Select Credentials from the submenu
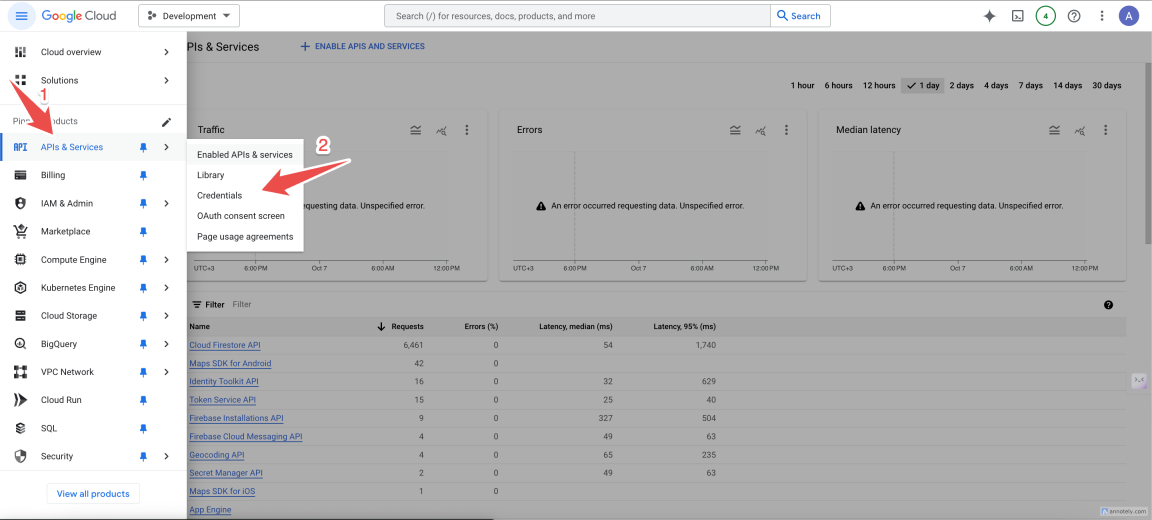The width and height of the screenshot is (1152, 520). (219, 196)
